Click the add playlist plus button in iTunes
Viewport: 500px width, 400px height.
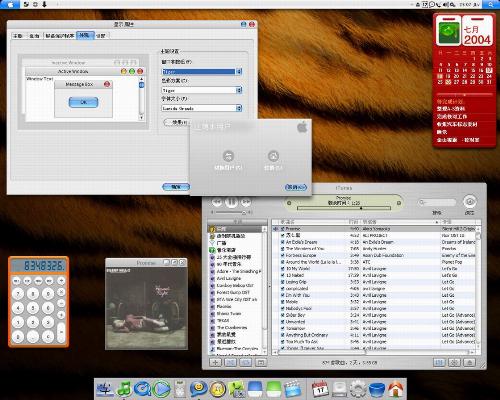(x=216, y=362)
